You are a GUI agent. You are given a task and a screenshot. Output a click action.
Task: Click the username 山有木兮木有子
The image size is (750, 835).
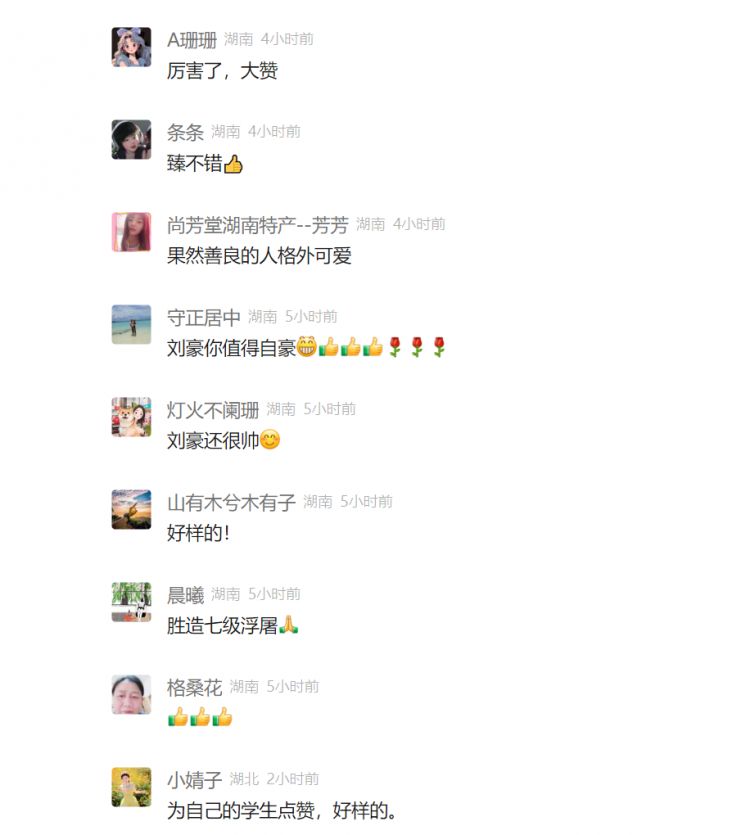pos(231,503)
